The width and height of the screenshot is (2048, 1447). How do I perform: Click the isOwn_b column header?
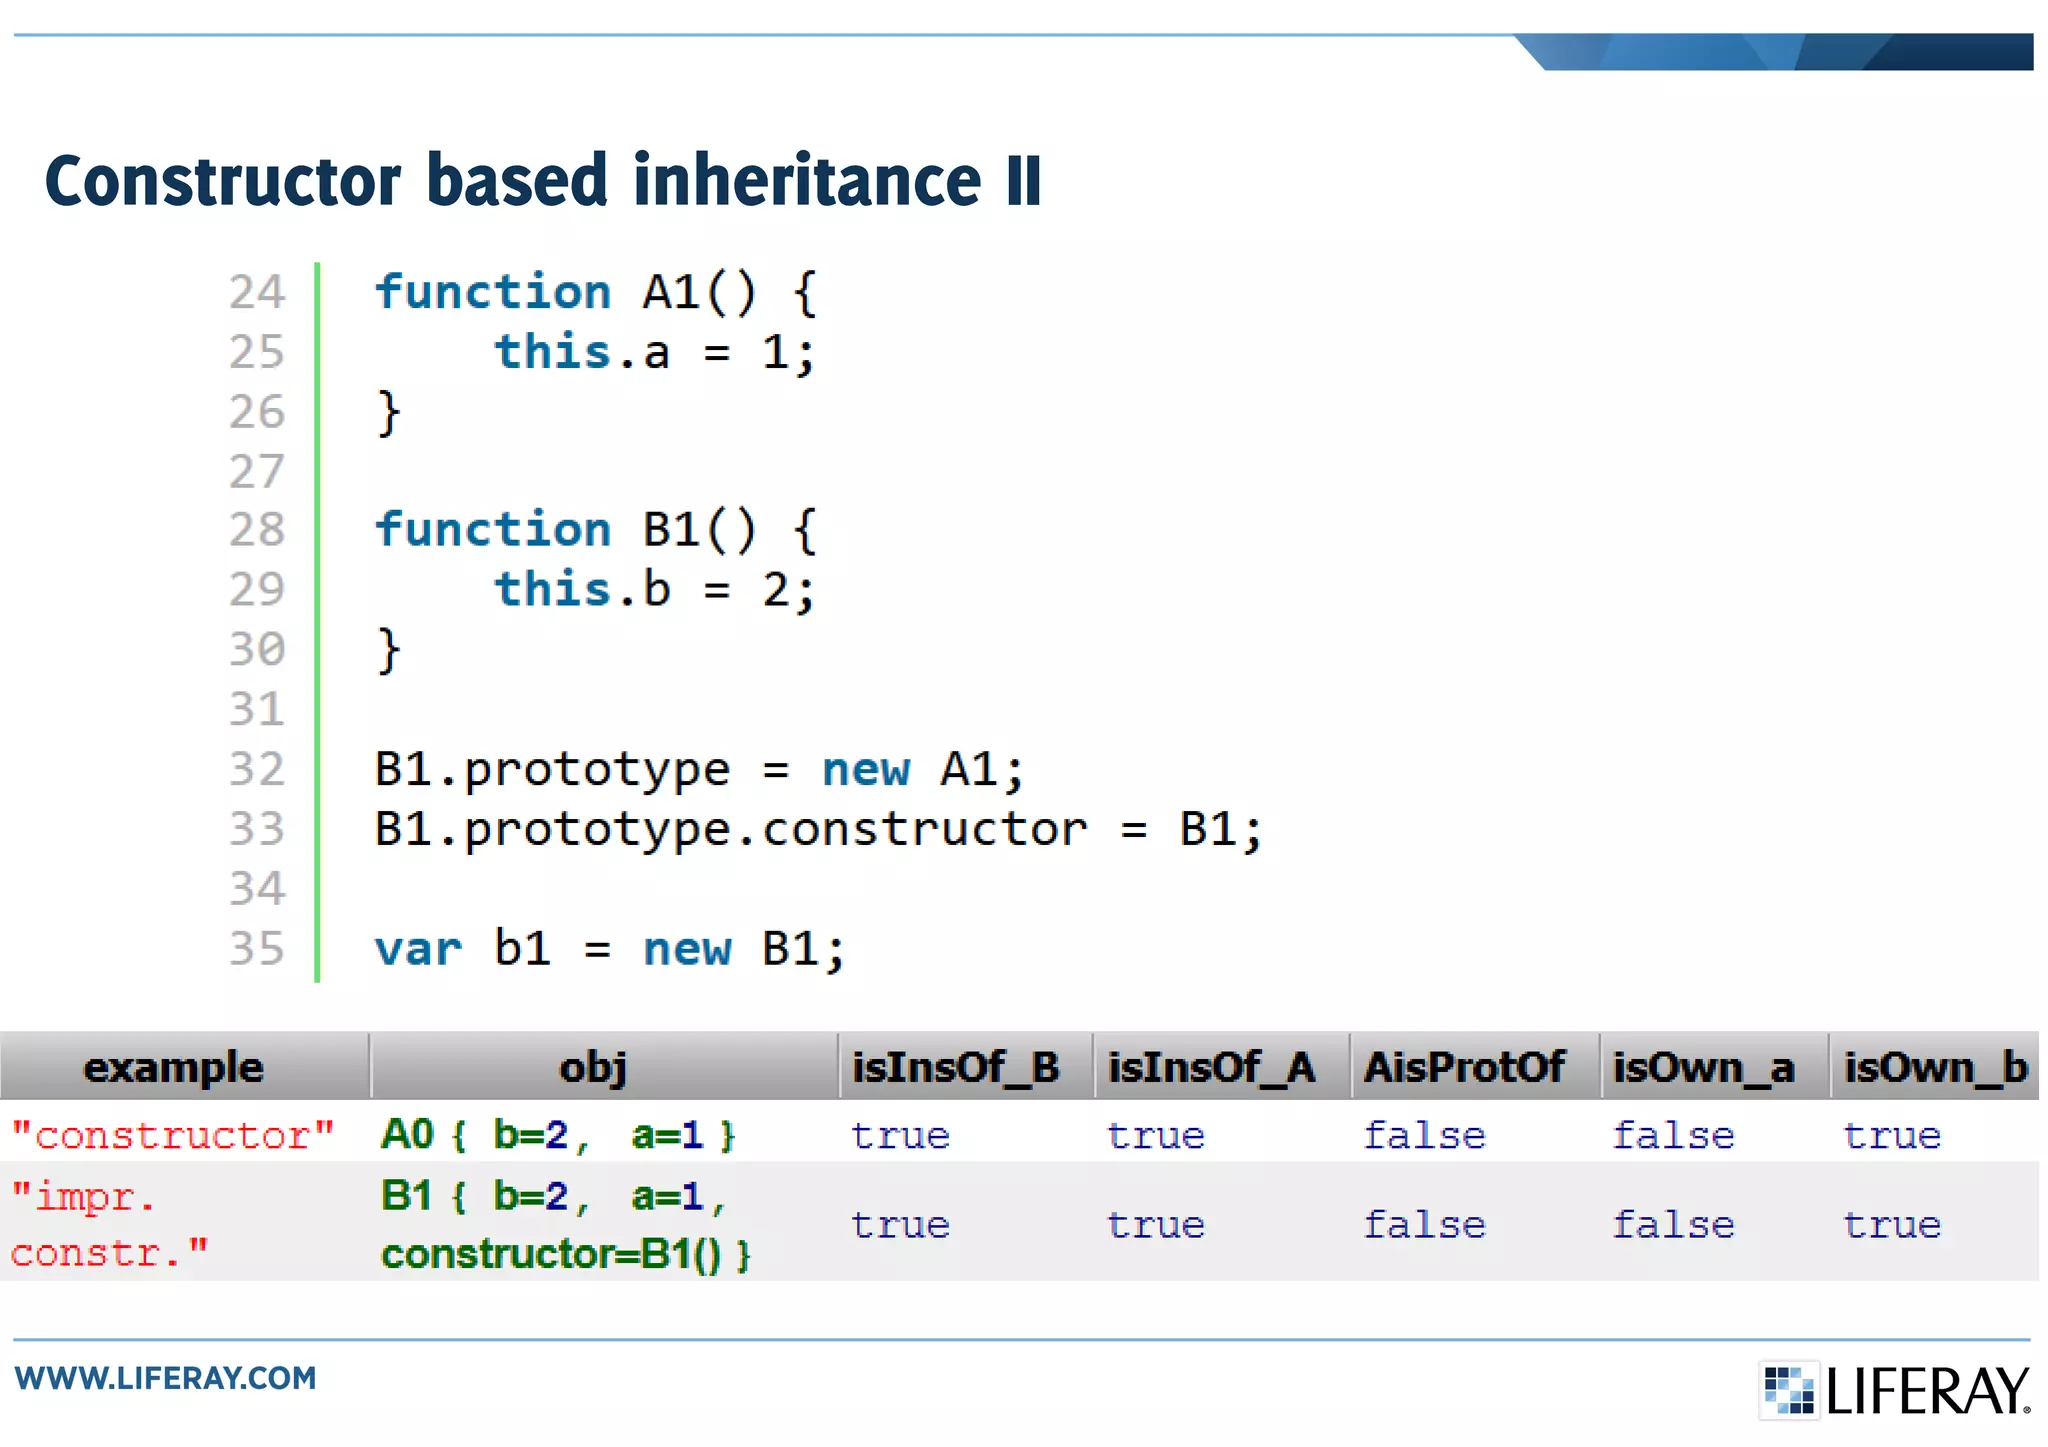pyautogui.click(x=1935, y=1067)
